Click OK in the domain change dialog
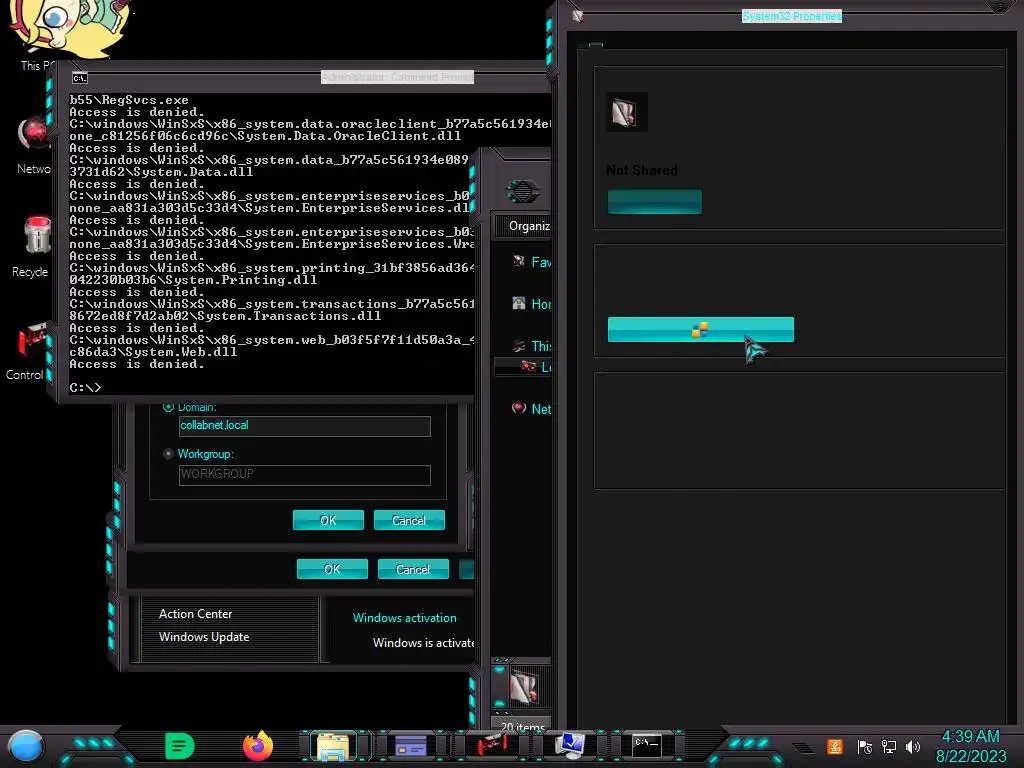The image size is (1024, 768). [328, 520]
